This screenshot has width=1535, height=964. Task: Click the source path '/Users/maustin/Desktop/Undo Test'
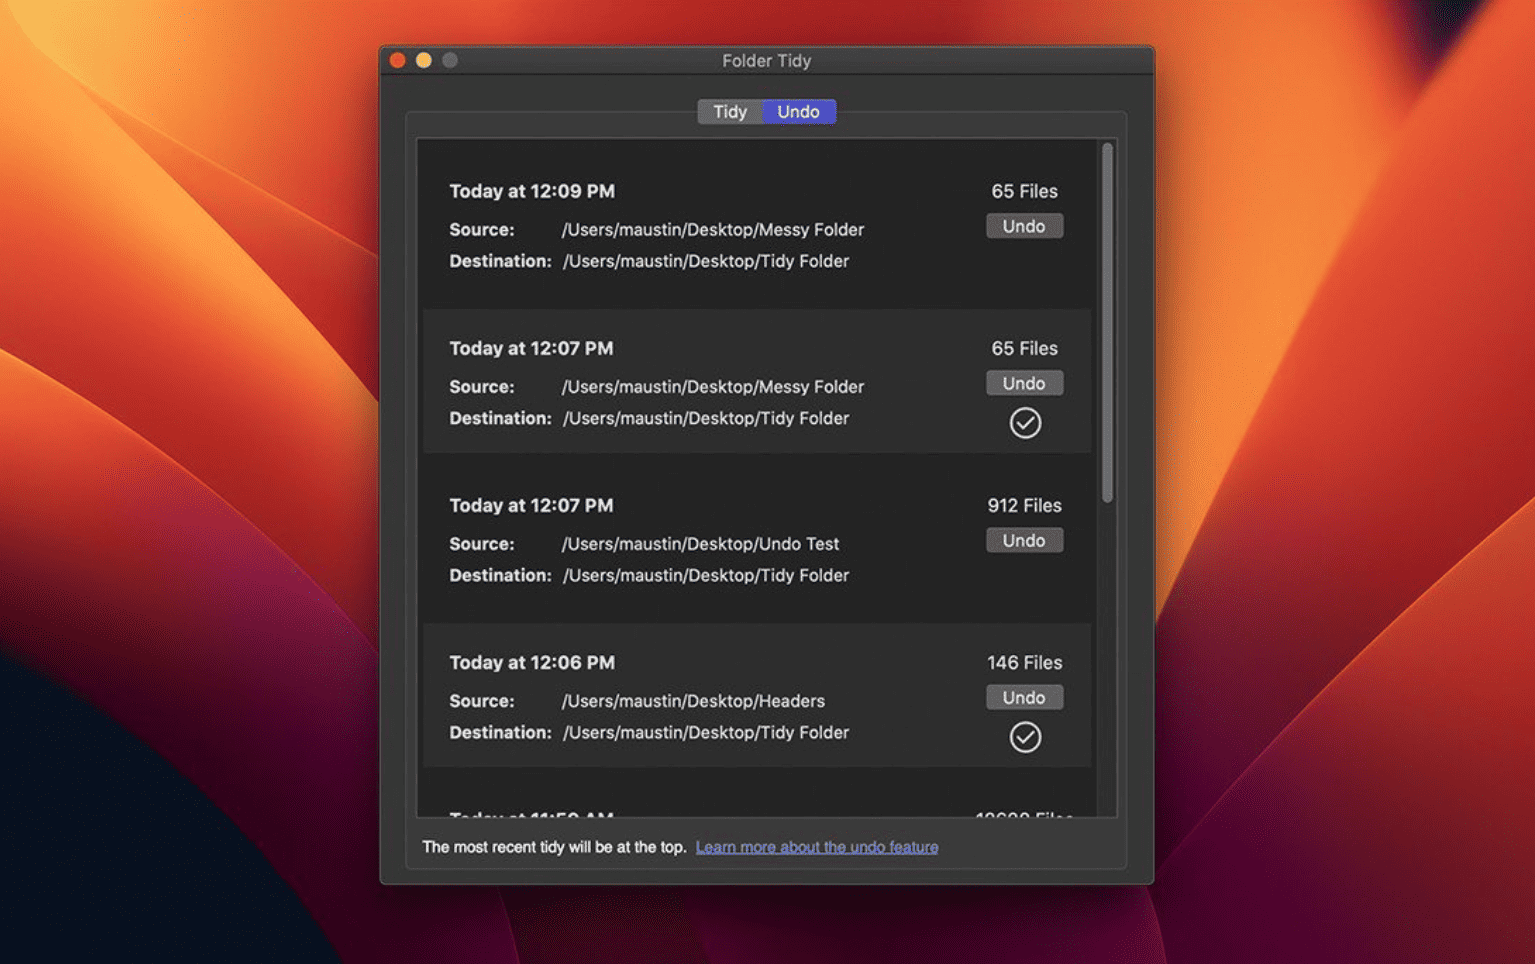[x=700, y=544]
